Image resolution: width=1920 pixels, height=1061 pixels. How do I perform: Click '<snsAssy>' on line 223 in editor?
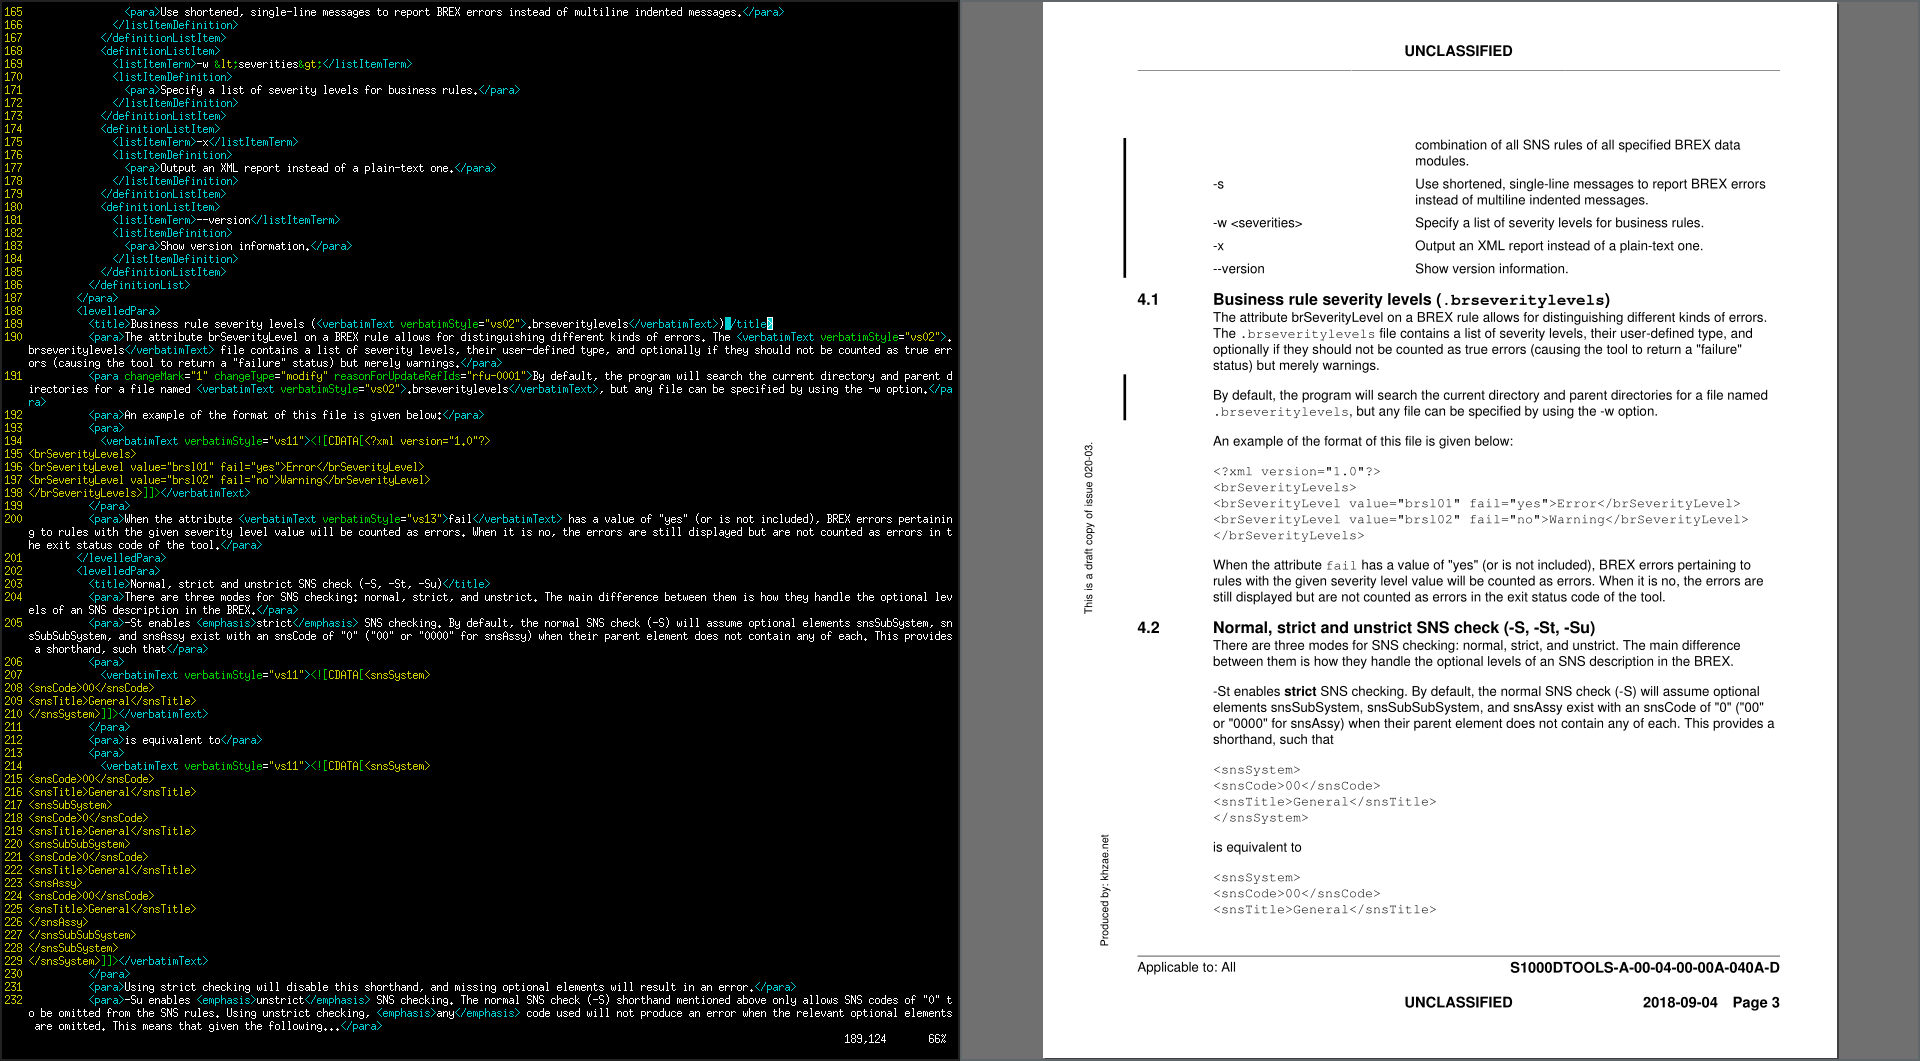pos(56,883)
